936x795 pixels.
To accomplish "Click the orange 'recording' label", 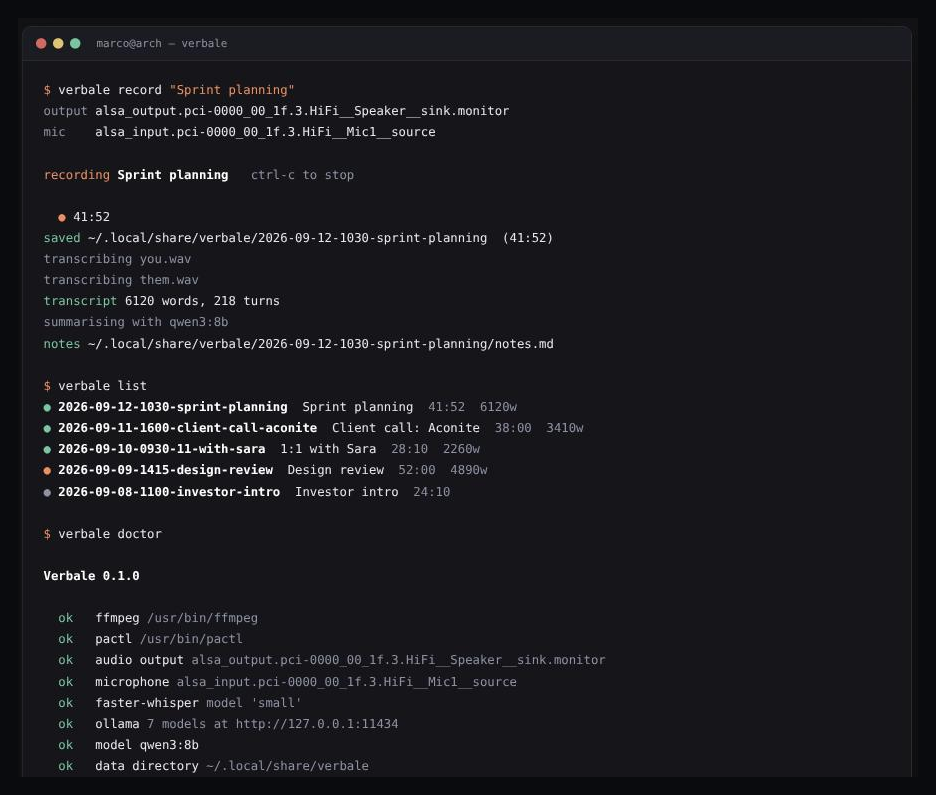I will (x=76, y=175).
